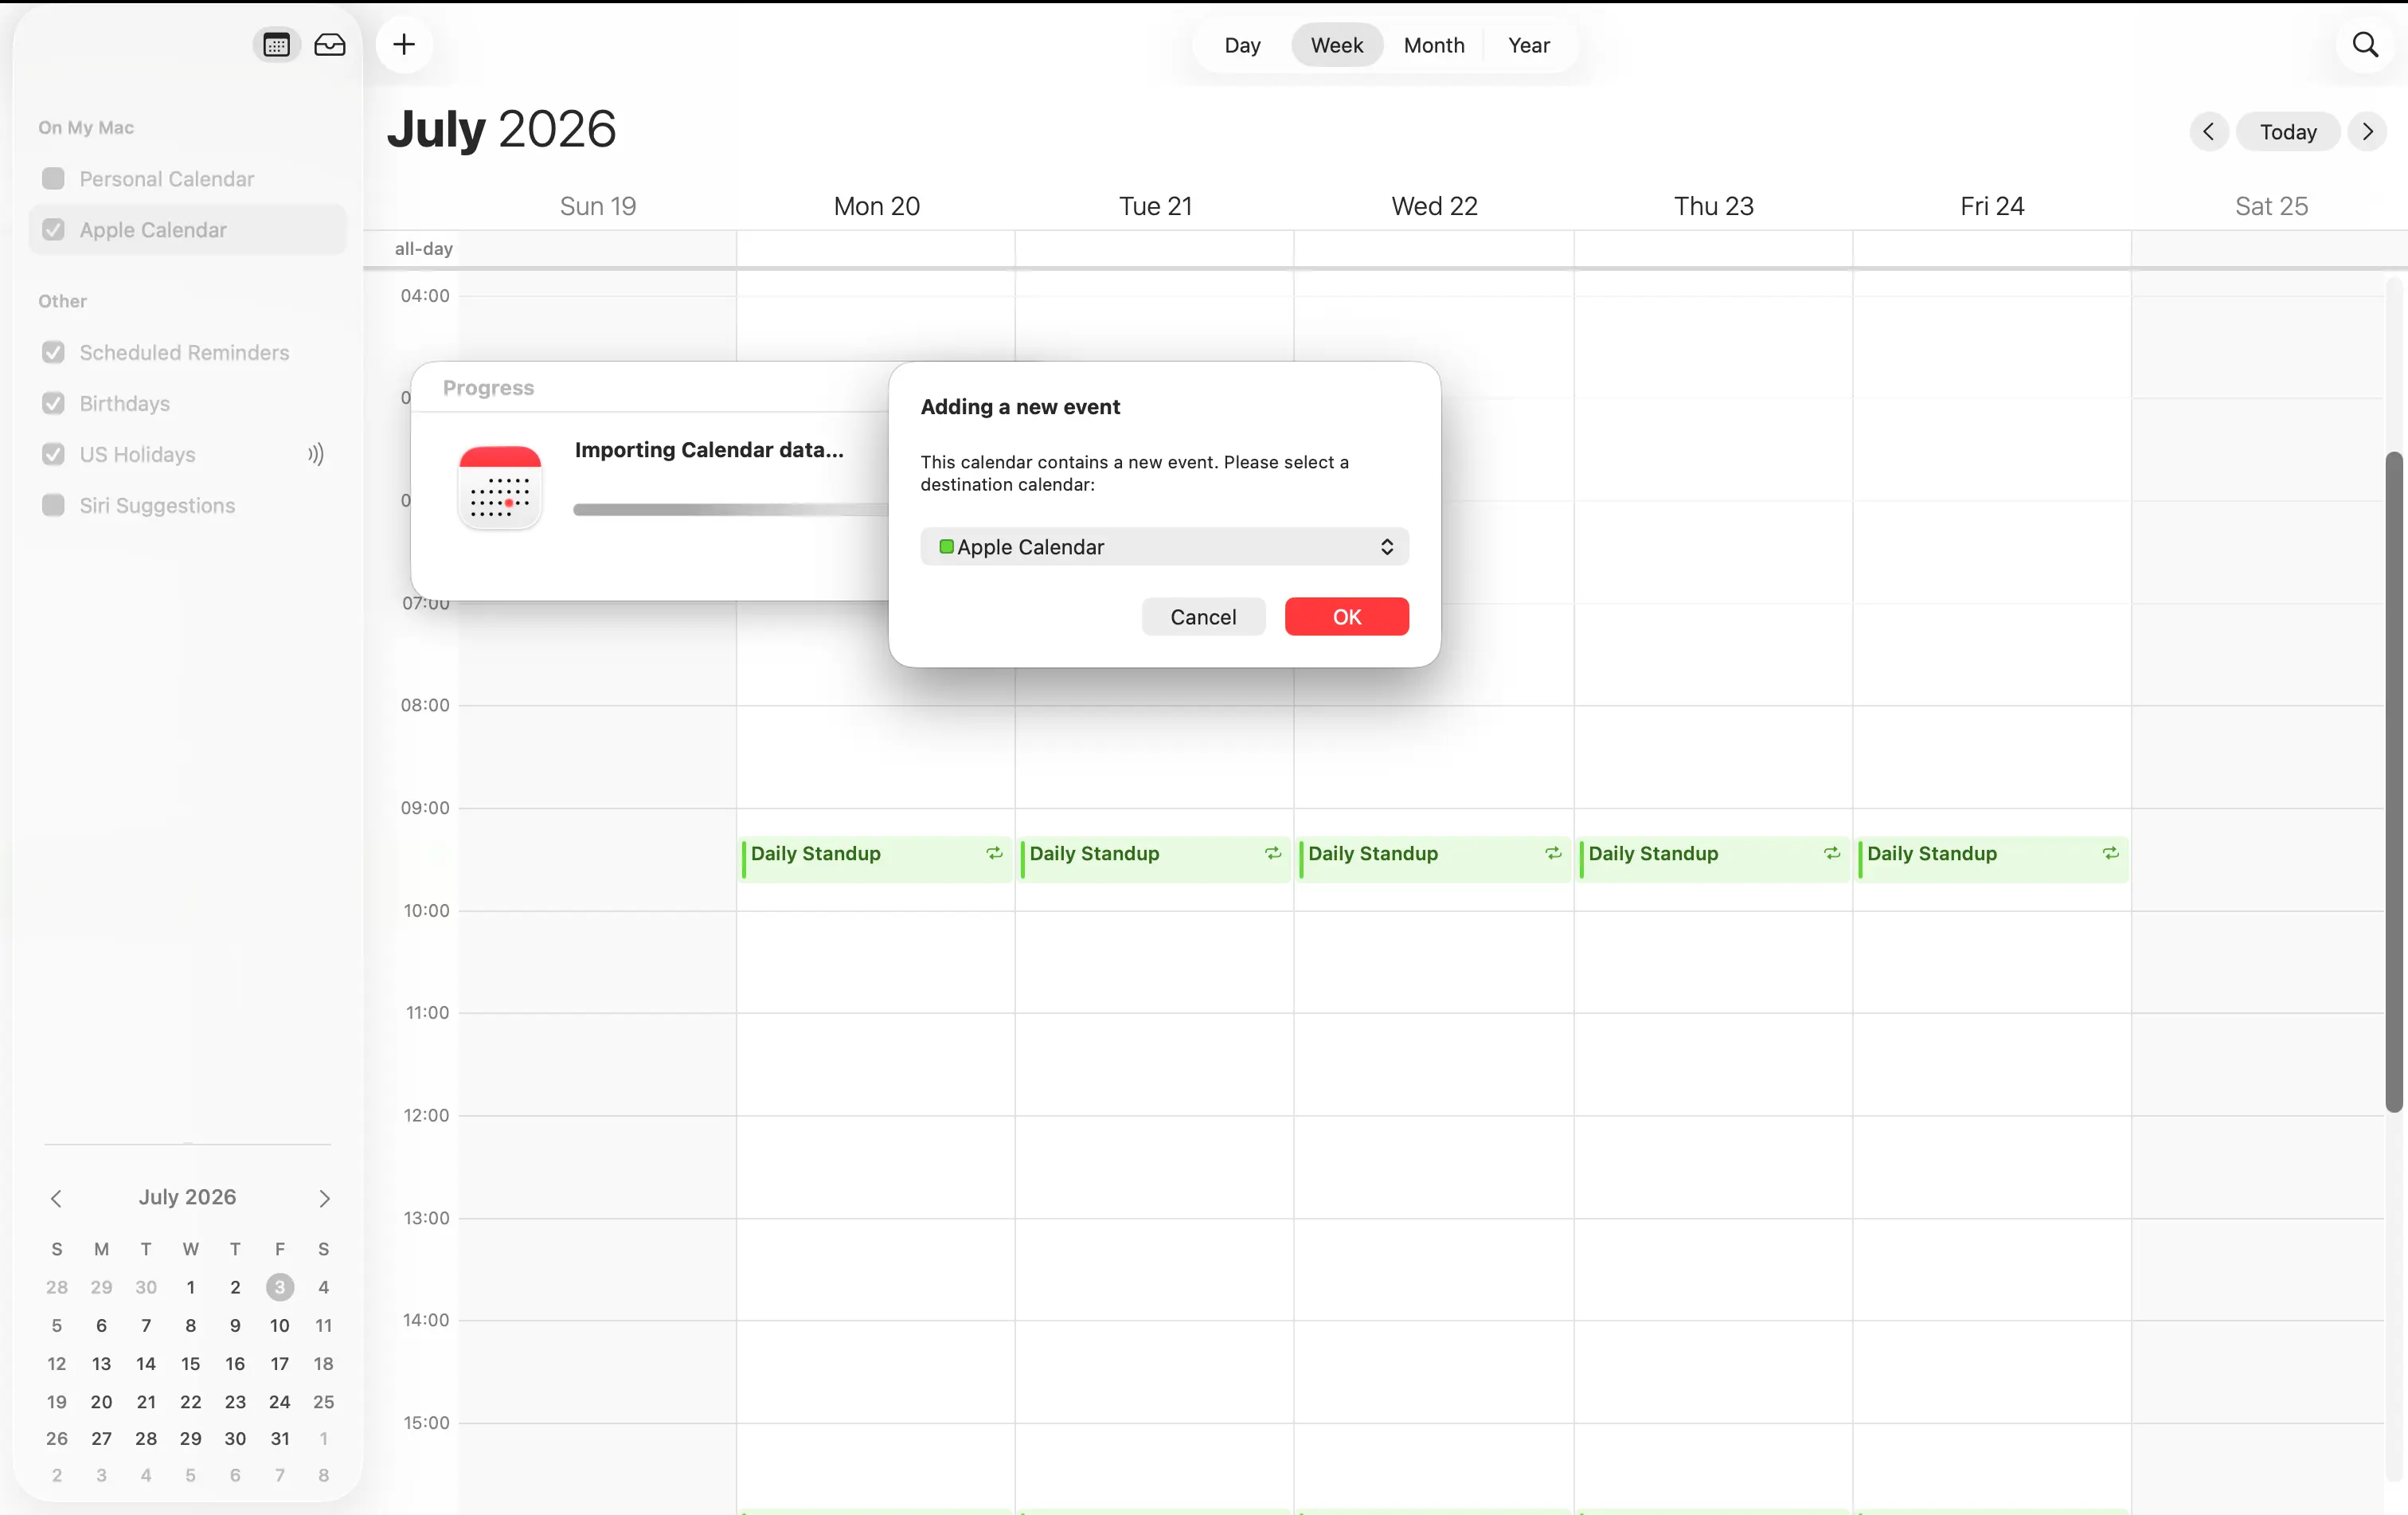
Task: Click repeat icon on Friday Daily Standup
Action: click(x=2111, y=853)
